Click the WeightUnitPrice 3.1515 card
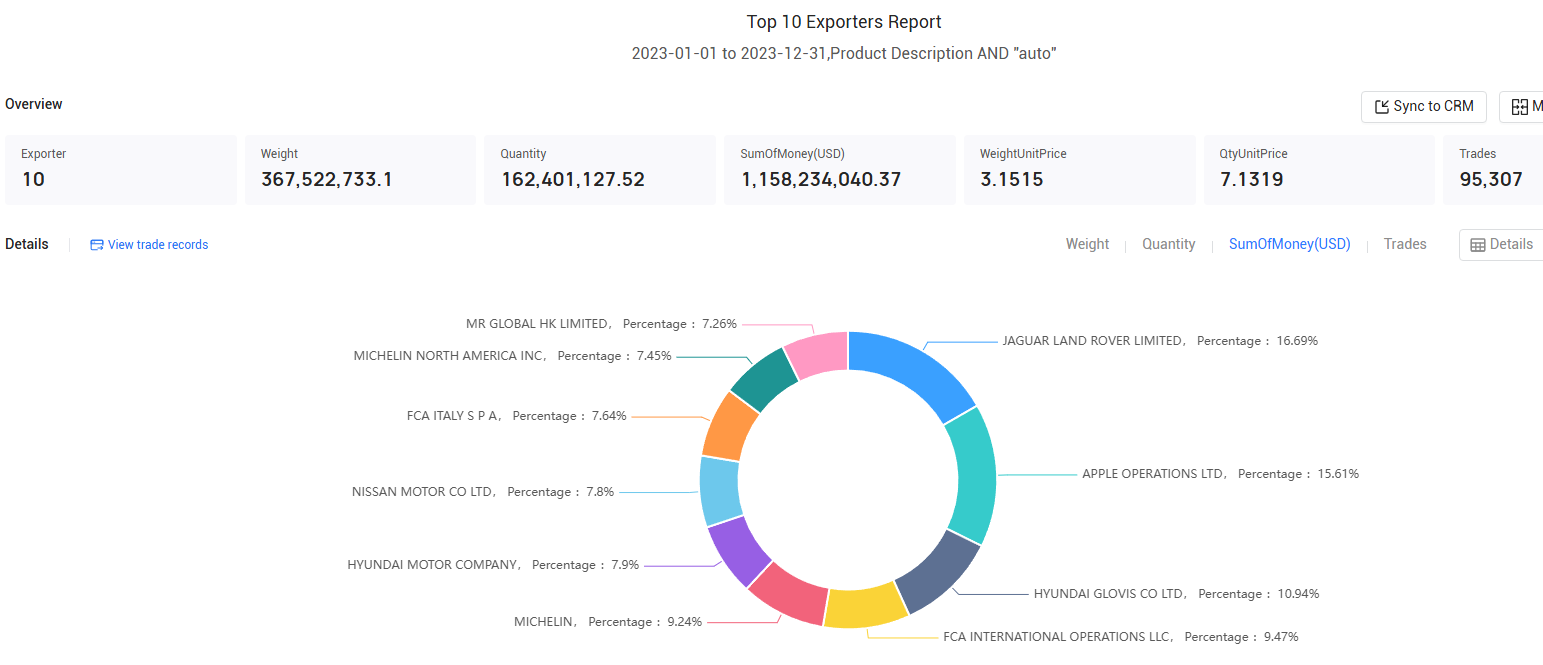1543x665 pixels. (x=1080, y=170)
